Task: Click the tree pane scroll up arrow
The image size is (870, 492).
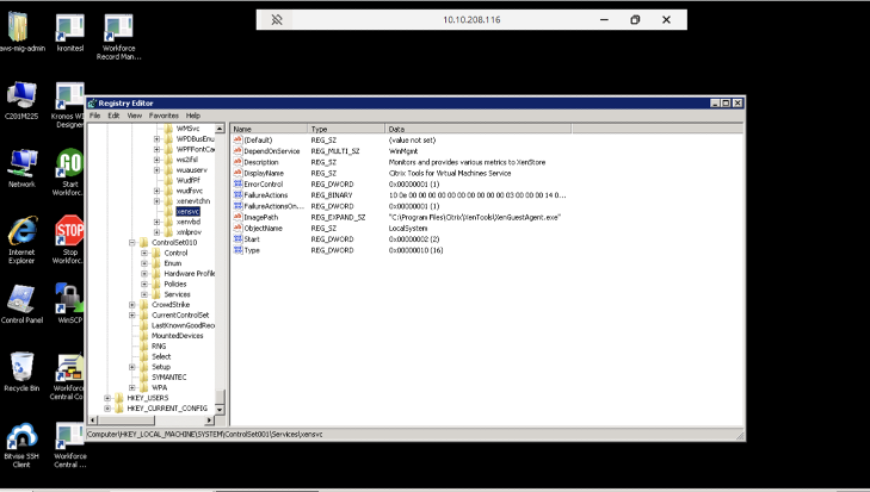Action: pos(220,129)
